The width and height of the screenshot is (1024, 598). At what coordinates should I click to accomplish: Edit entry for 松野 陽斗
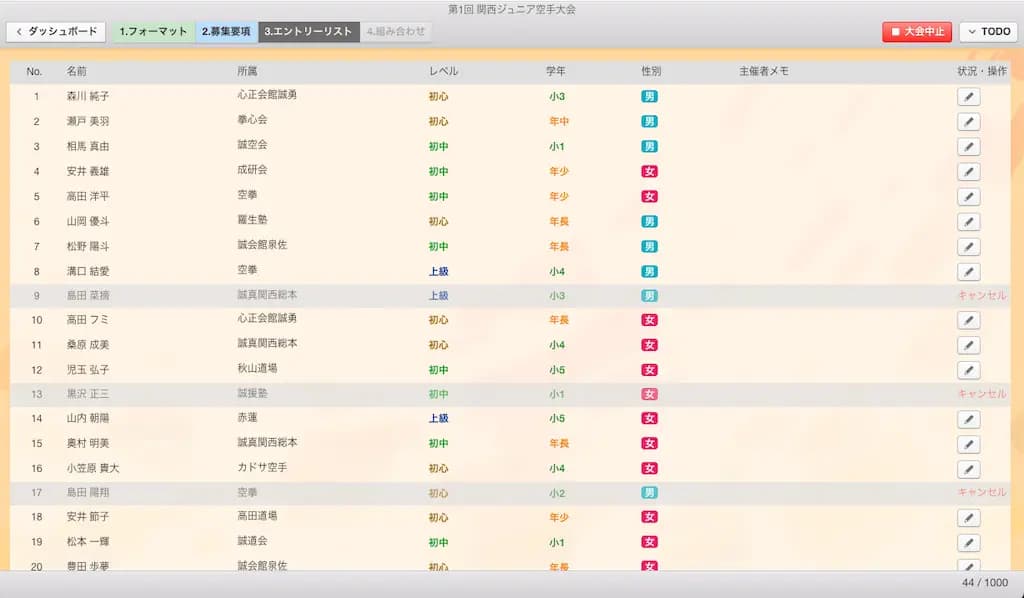click(968, 247)
